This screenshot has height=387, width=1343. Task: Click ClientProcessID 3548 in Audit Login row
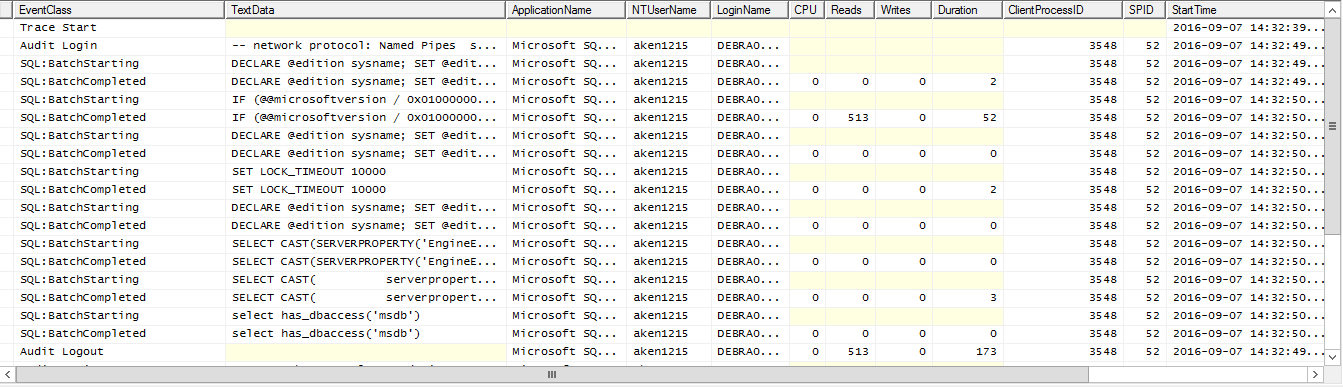tap(1103, 45)
